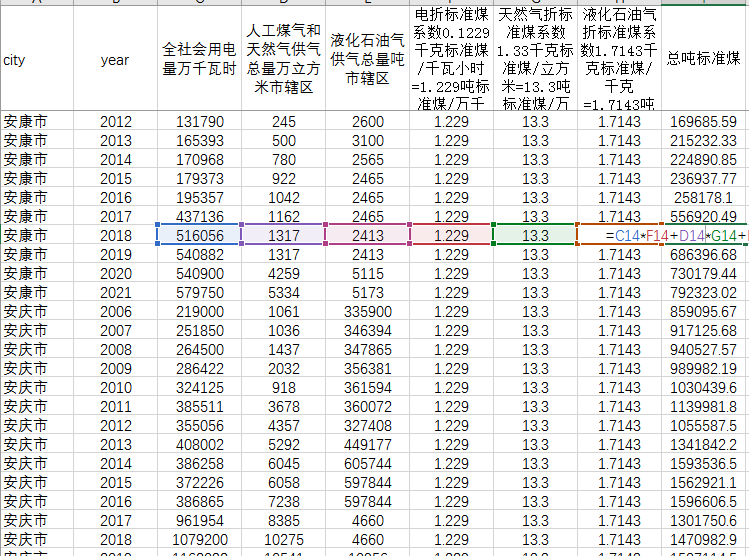Select the '全社会用电量万千瓦时' header cell
Image resolution: width=749 pixels, height=556 pixels.
pyautogui.click(x=200, y=59)
